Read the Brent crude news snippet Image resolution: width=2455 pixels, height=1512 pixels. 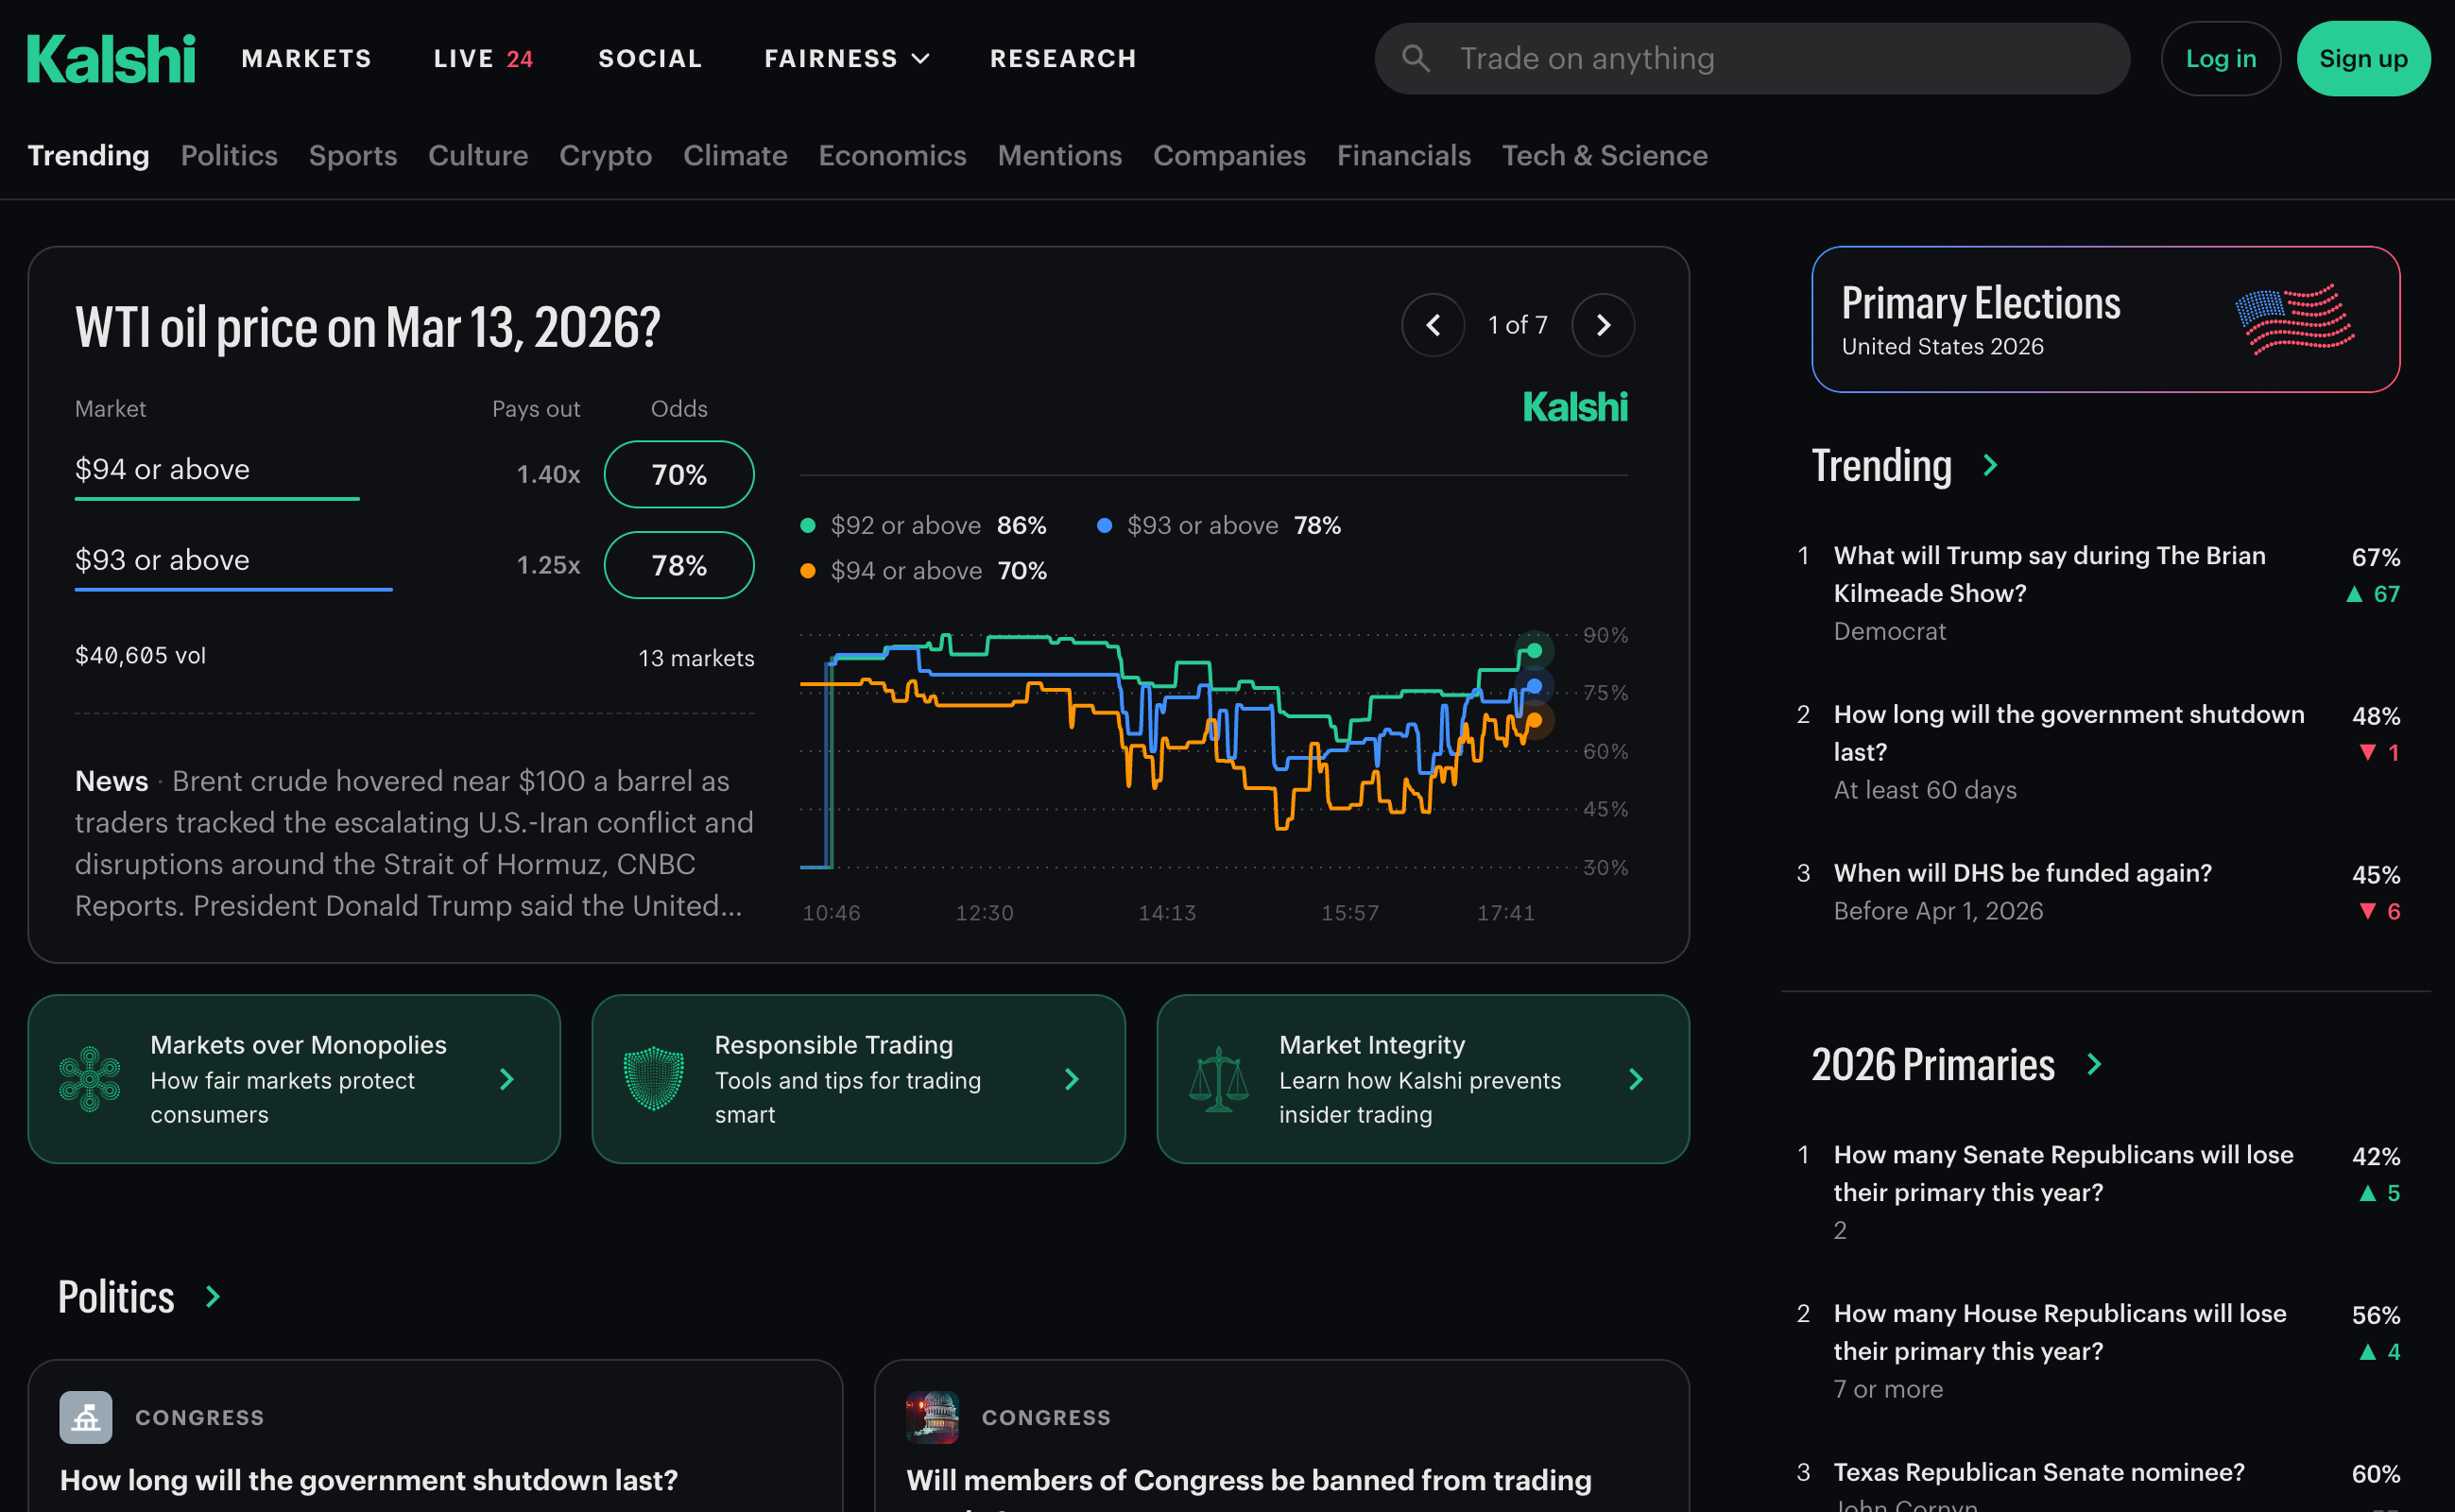point(414,843)
